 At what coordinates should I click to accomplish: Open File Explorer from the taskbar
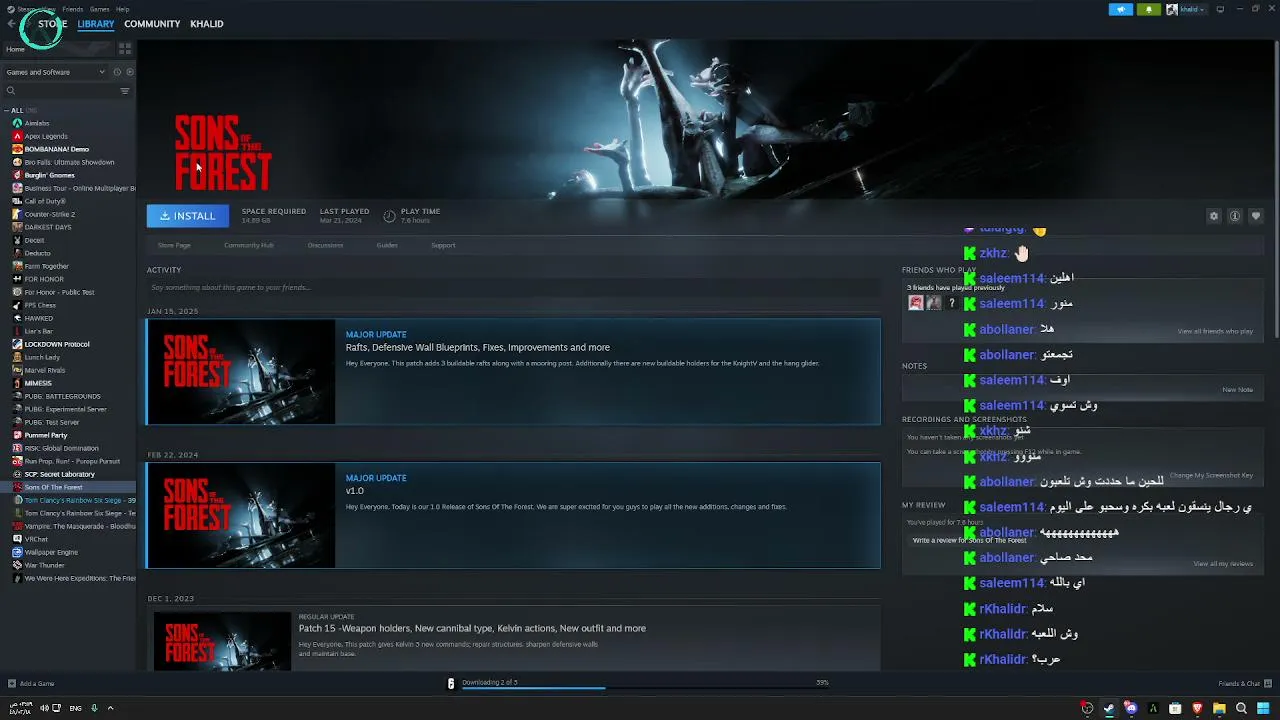click(x=1219, y=708)
